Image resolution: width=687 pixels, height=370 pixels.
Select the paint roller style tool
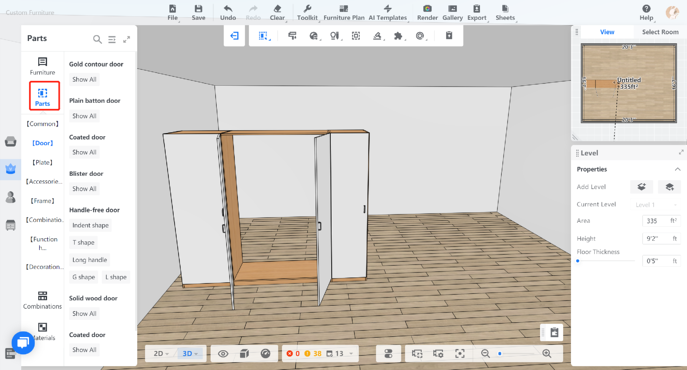point(292,36)
